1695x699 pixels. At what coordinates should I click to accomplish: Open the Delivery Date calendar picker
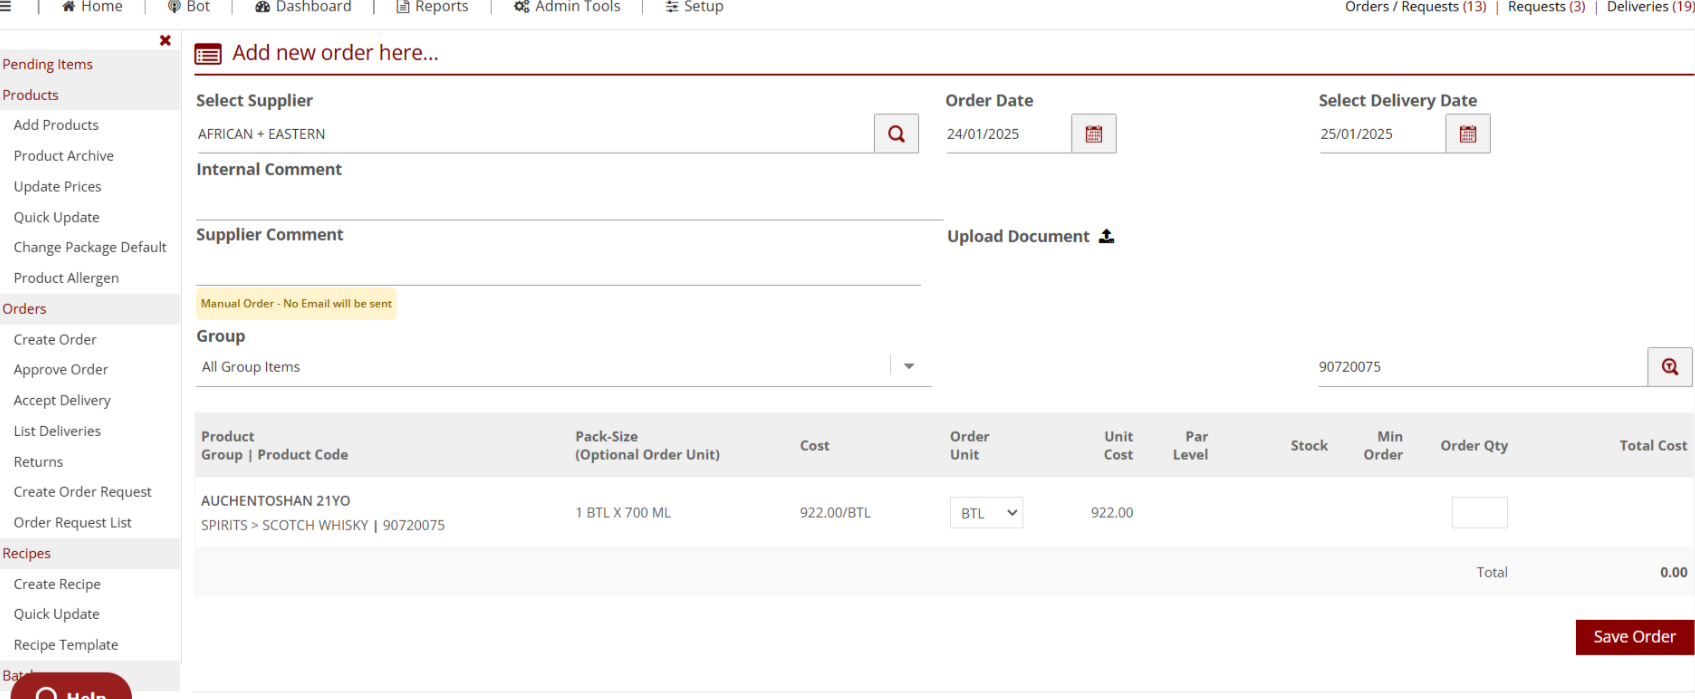(x=1467, y=134)
